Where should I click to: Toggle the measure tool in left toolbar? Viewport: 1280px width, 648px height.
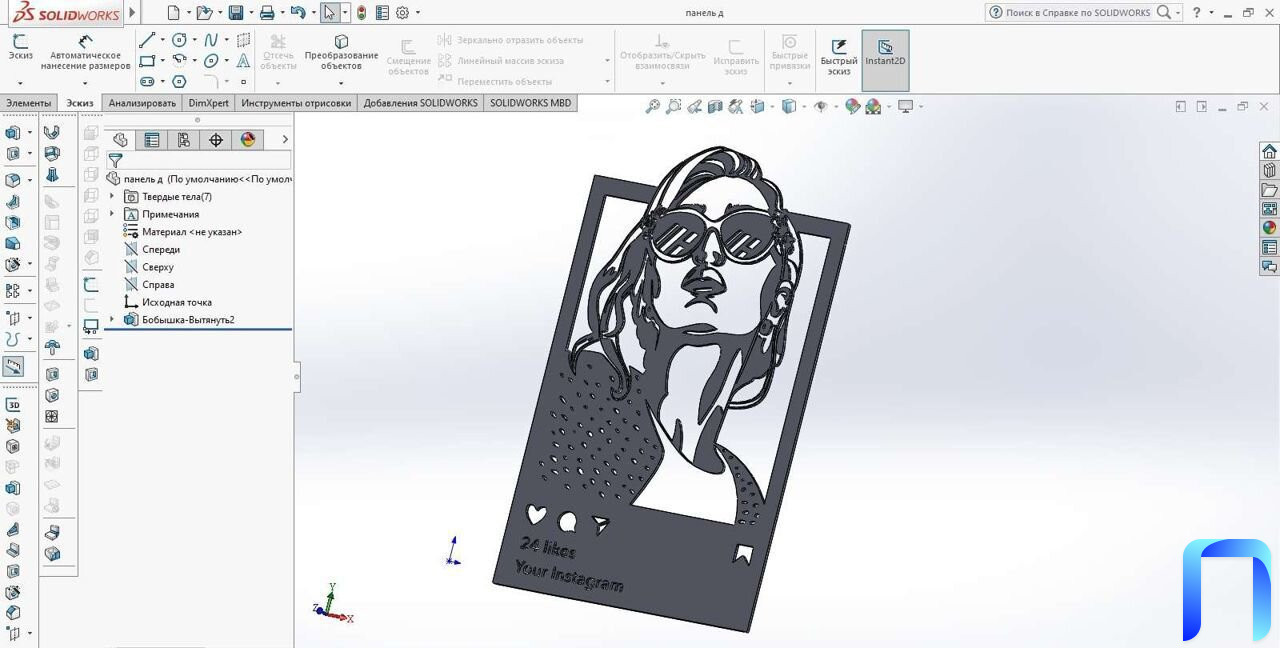[x=13, y=367]
